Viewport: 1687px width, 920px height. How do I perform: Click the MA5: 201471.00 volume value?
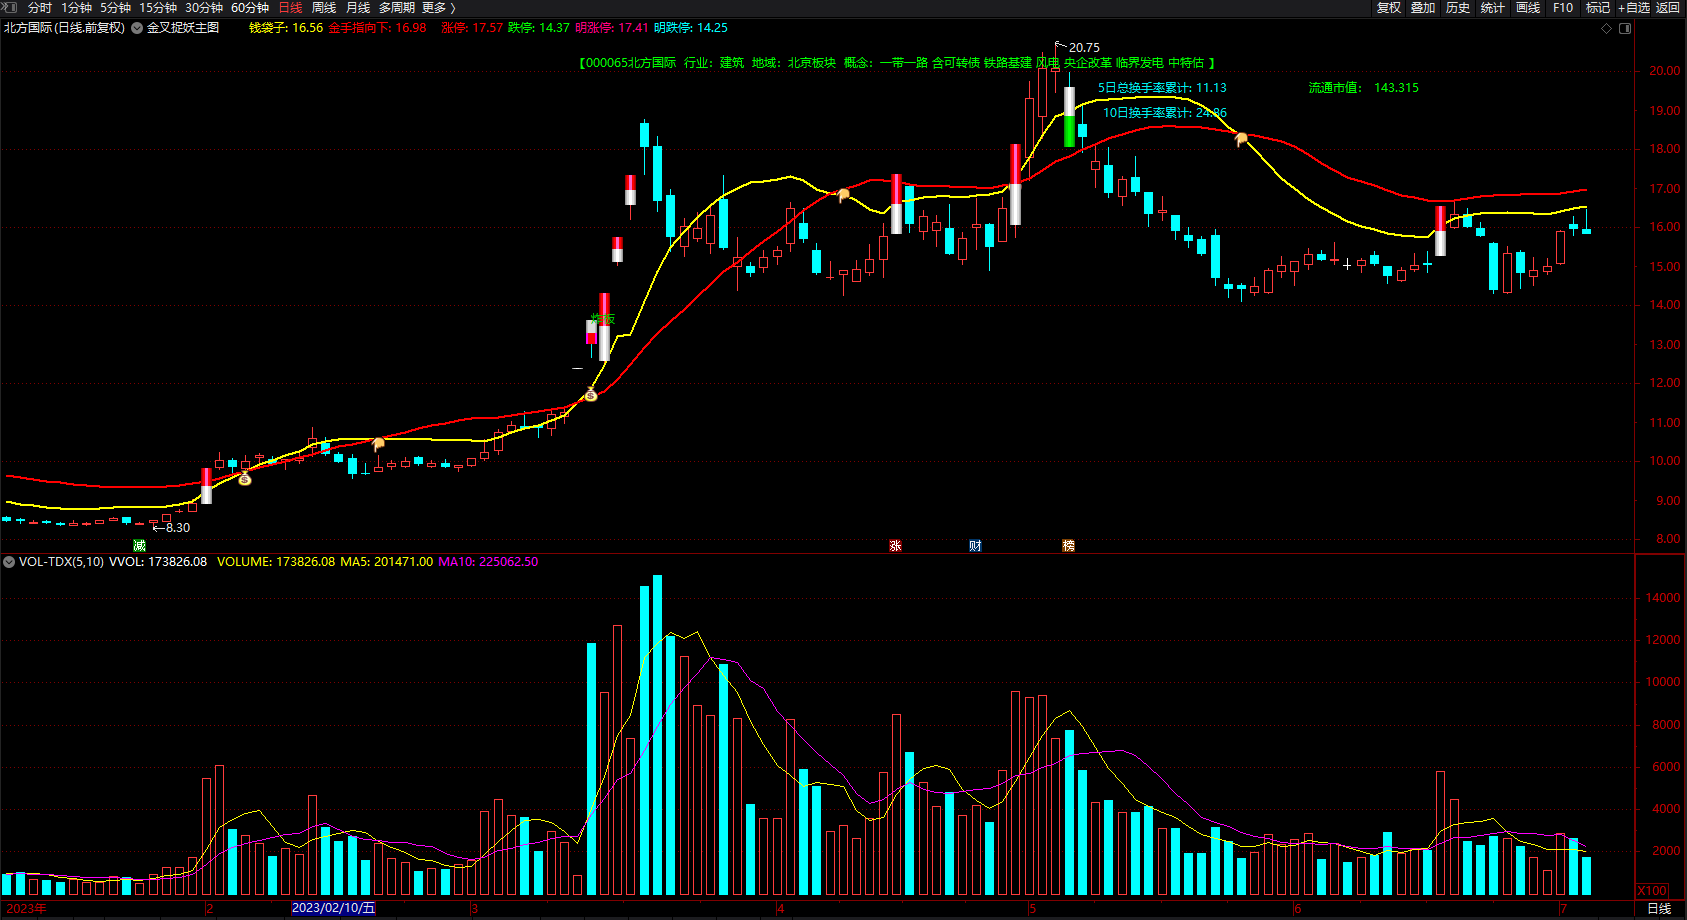point(387,562)
